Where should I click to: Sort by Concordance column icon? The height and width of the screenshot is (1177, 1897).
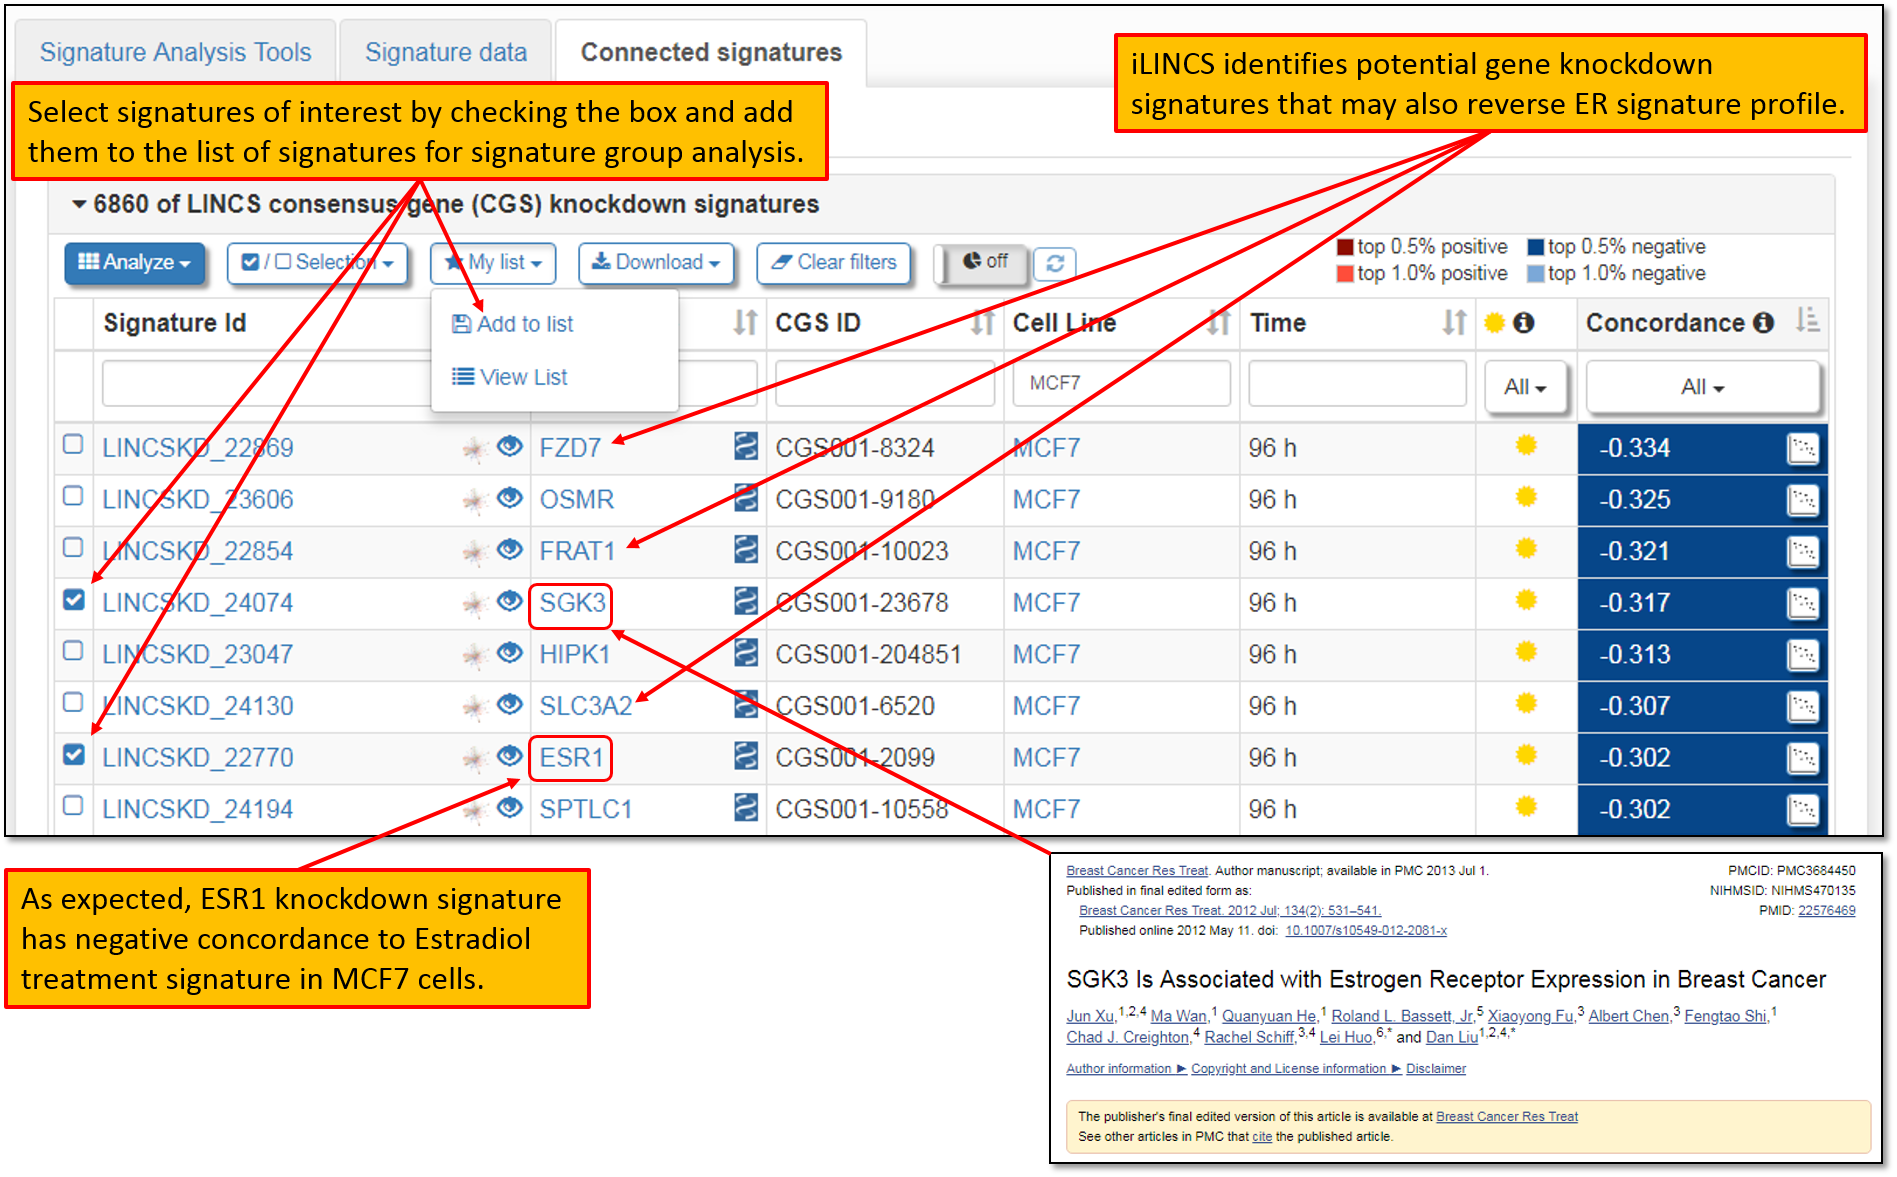[1806, 321]
